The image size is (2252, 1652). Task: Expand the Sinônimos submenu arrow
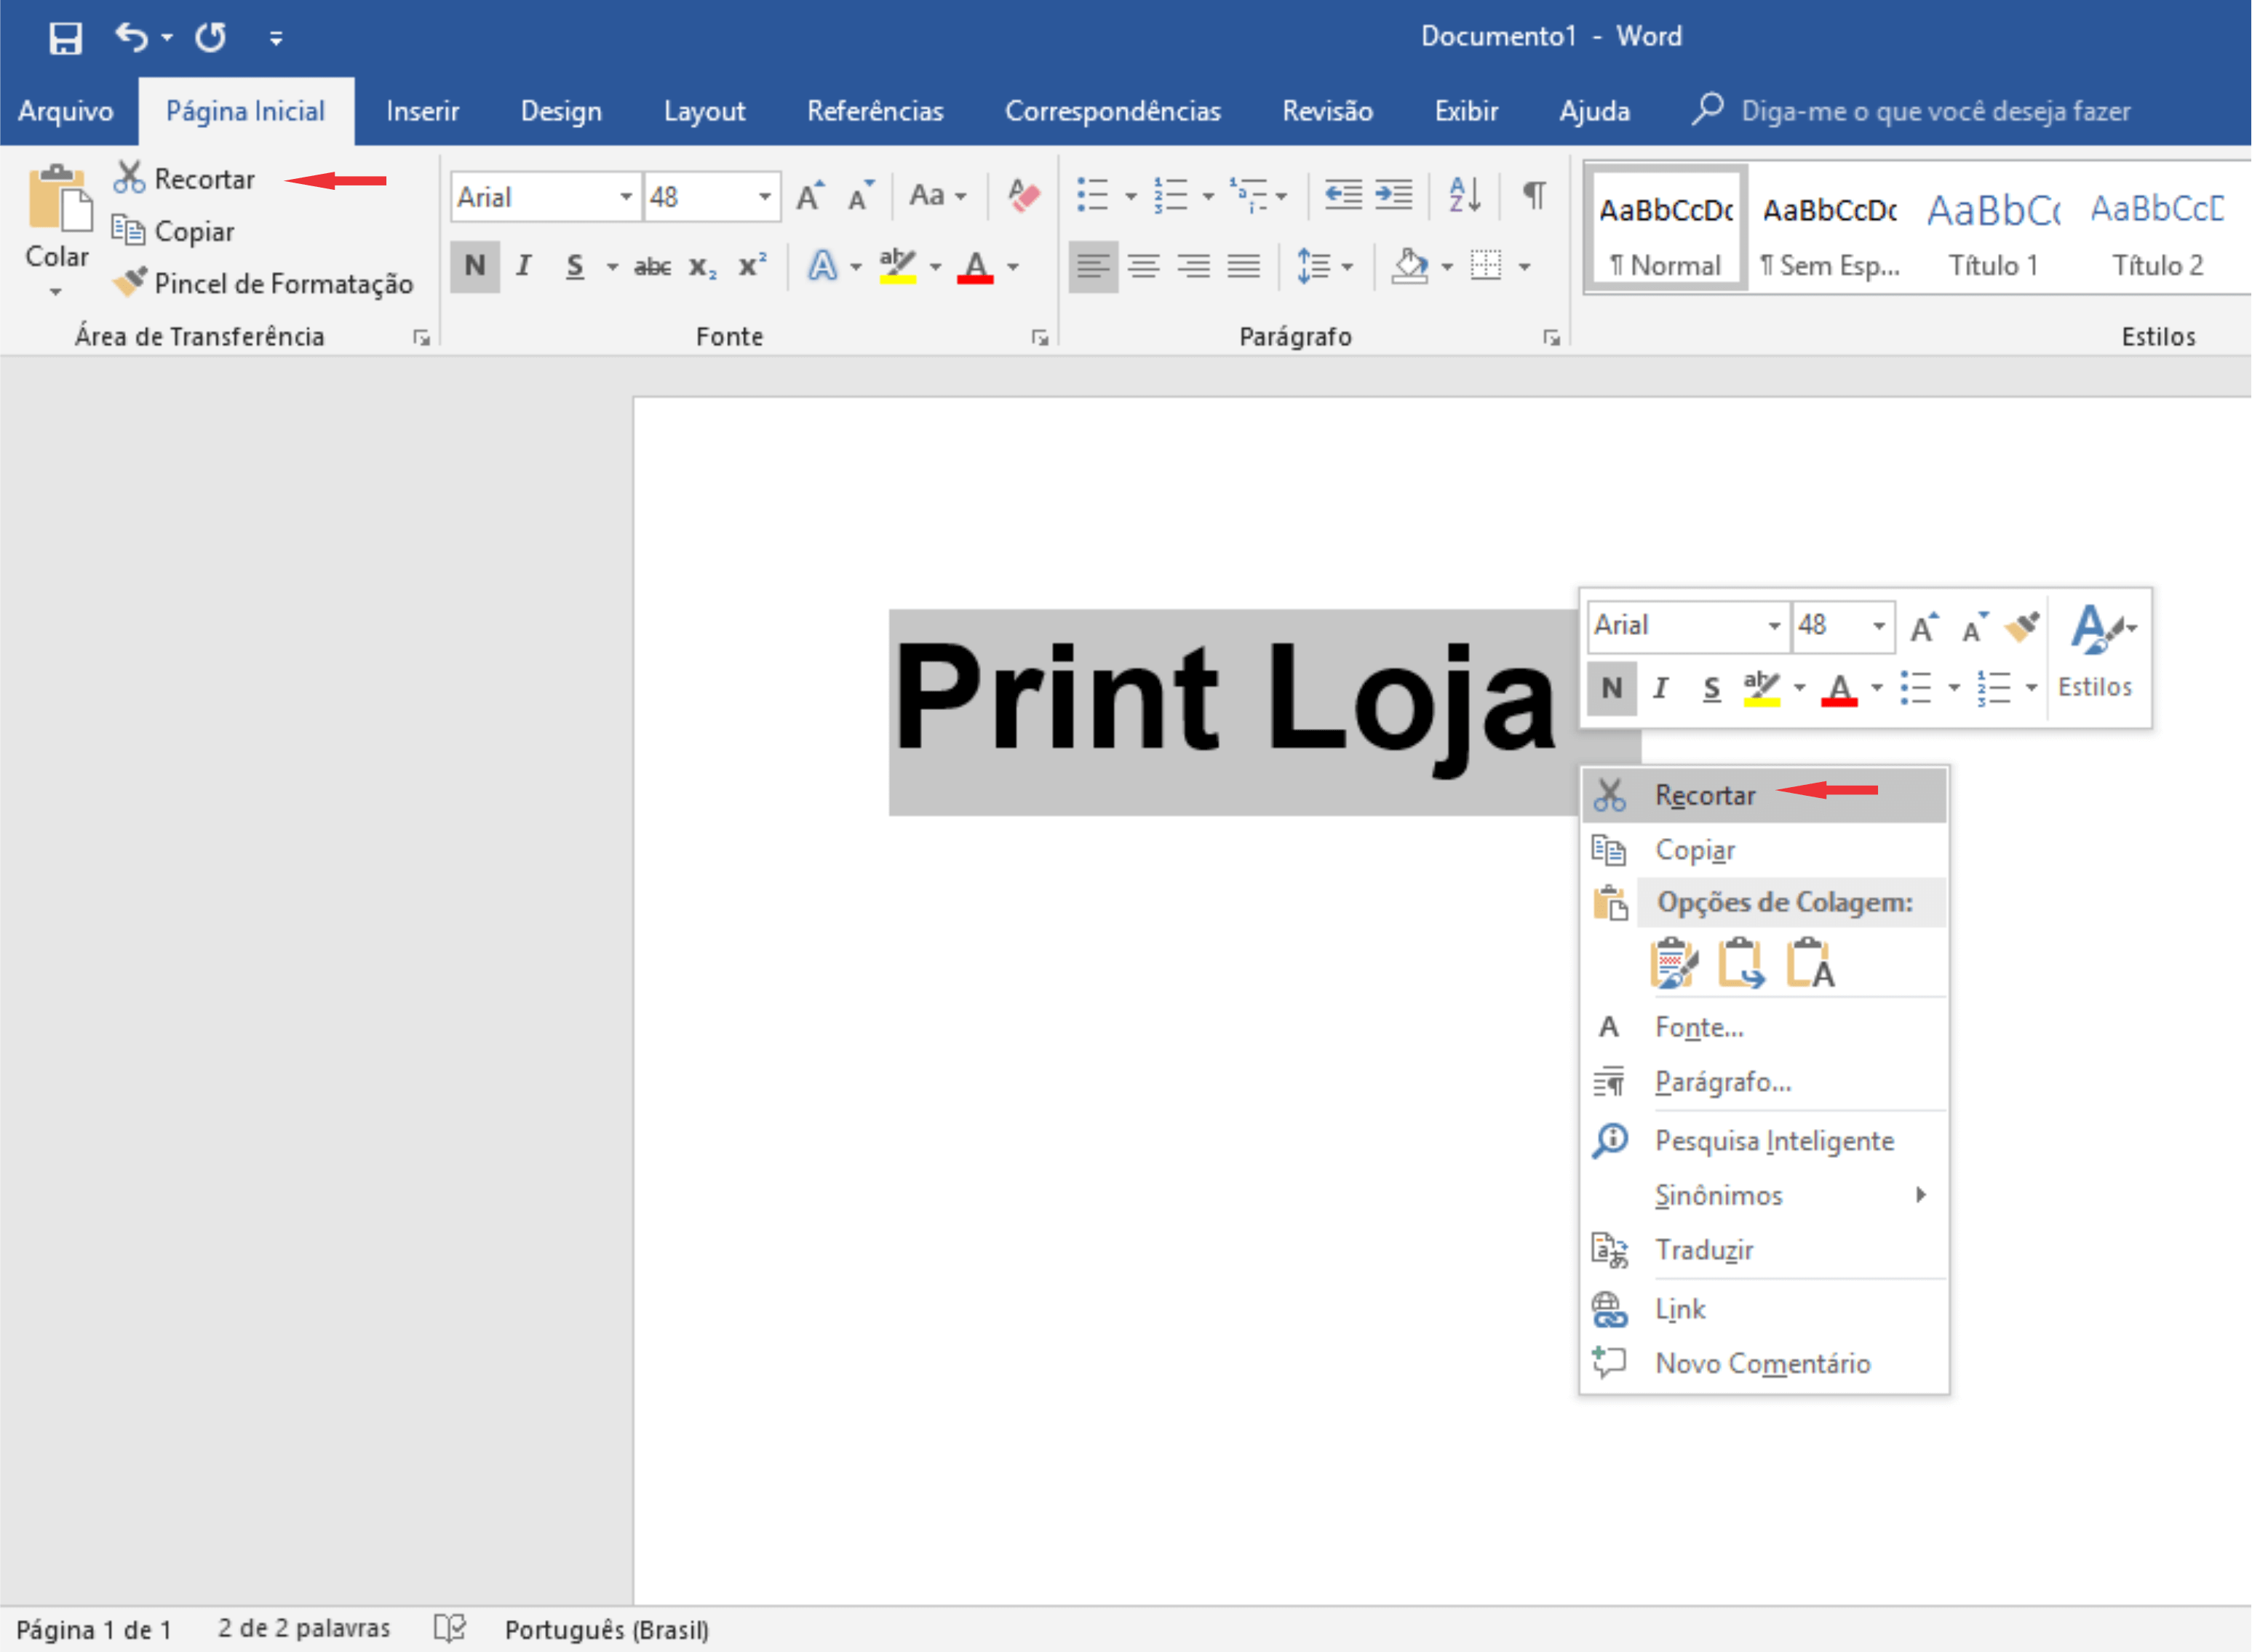point(1920,1195)
